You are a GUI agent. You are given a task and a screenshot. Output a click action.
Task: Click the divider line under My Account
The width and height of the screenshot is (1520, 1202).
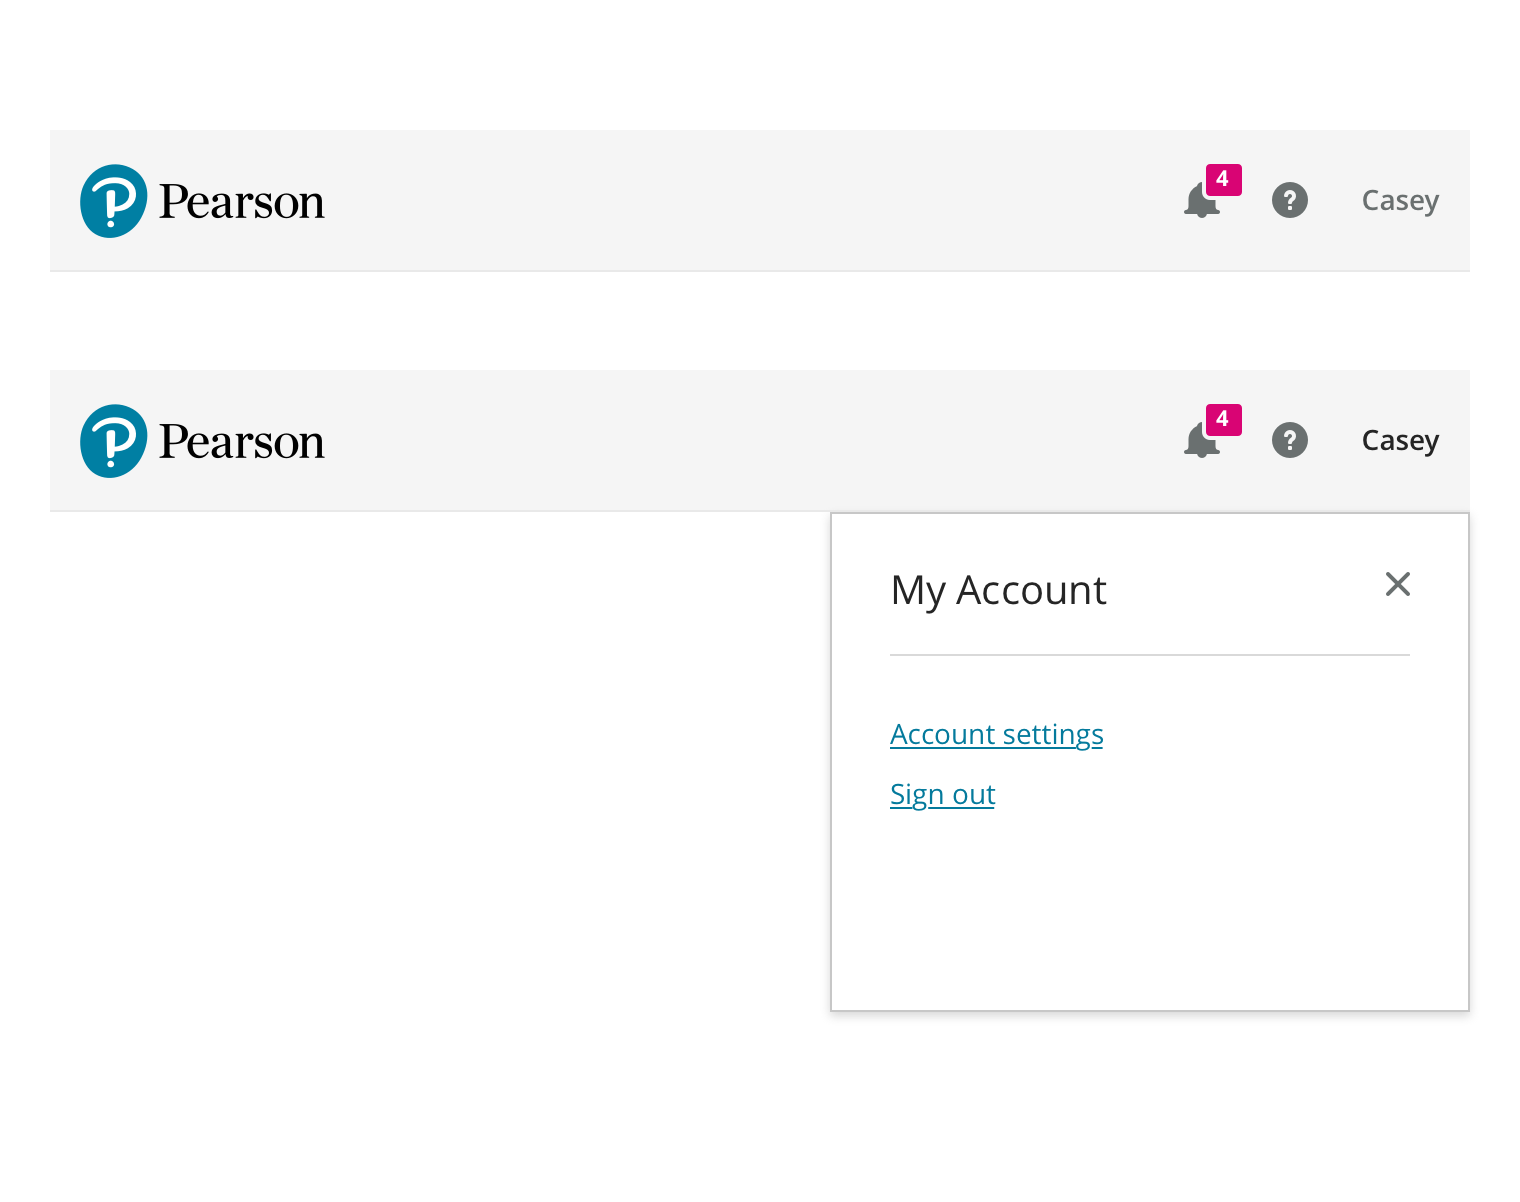pos(1149,655)
